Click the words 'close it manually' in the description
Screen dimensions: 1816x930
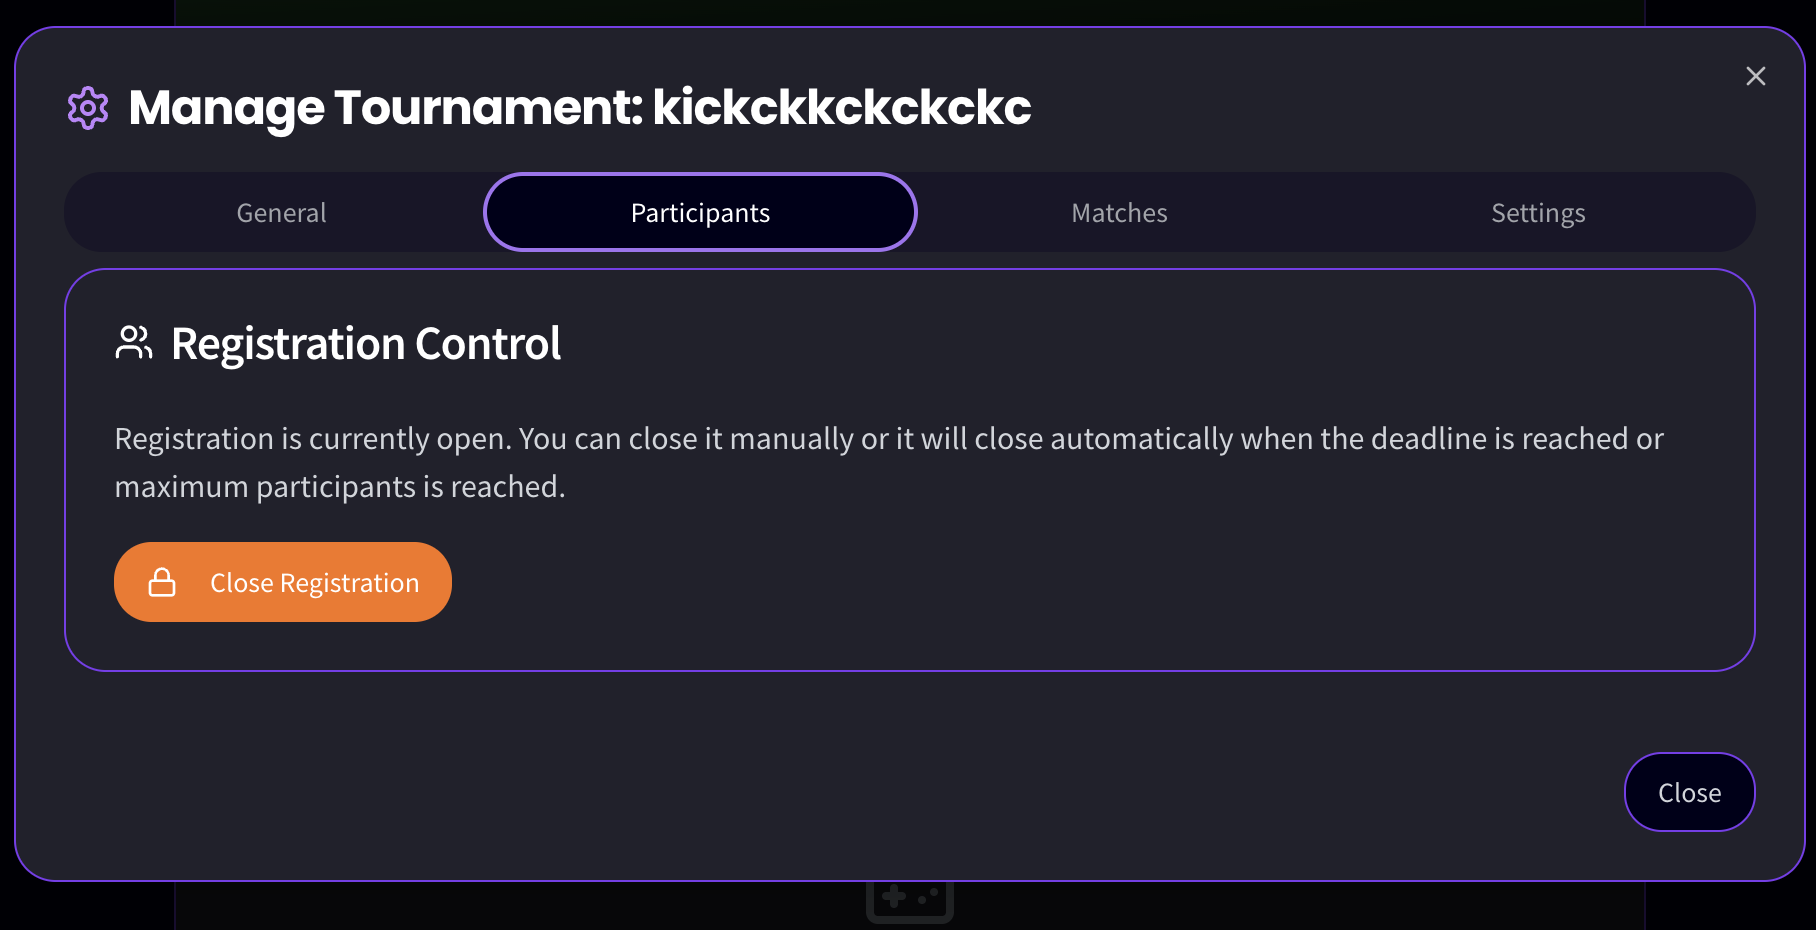coord(741,439)
